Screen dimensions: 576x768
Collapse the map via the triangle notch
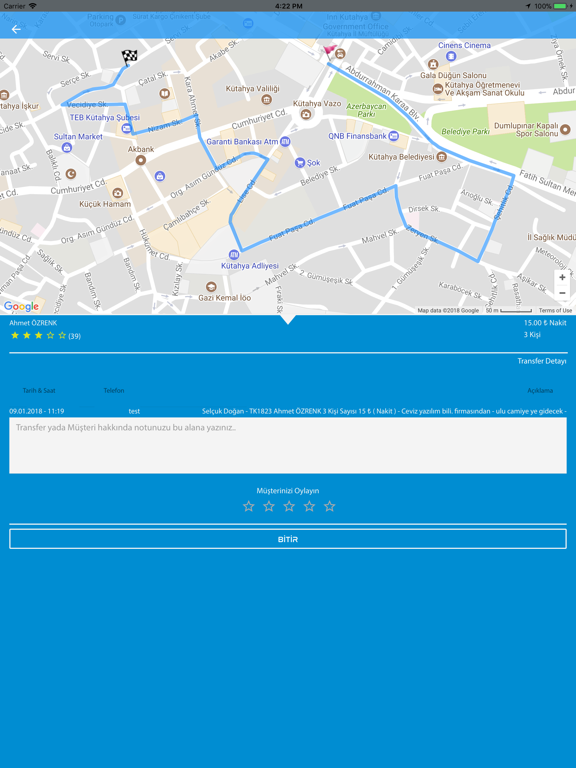[x=288, y=319]
